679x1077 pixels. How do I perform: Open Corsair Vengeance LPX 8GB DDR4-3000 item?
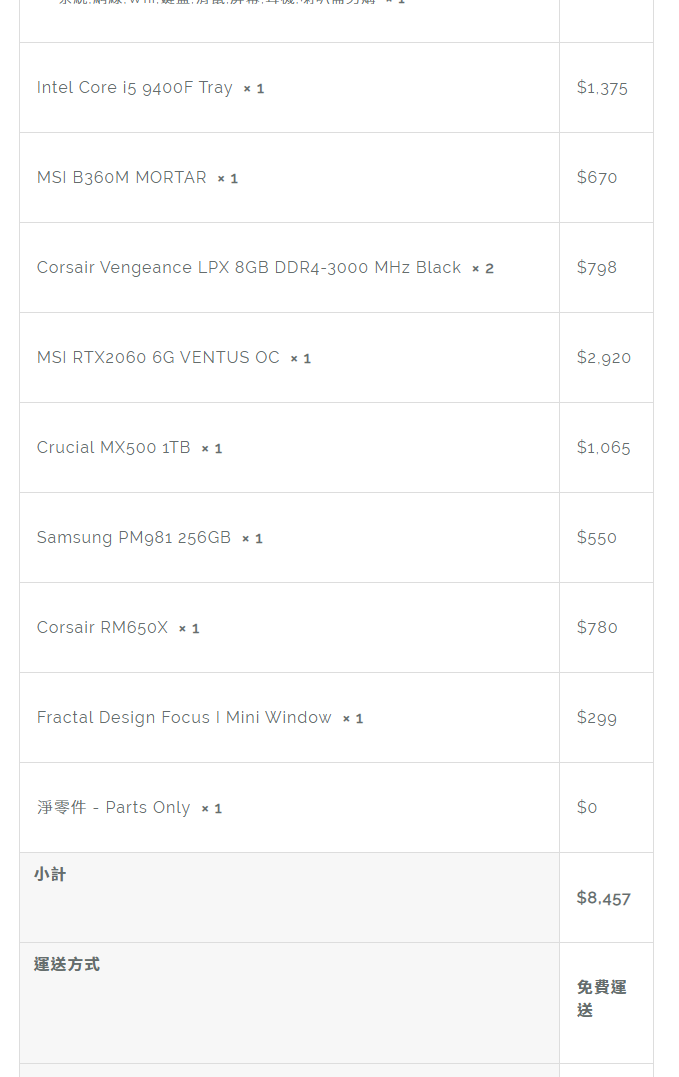coord(248,268)
